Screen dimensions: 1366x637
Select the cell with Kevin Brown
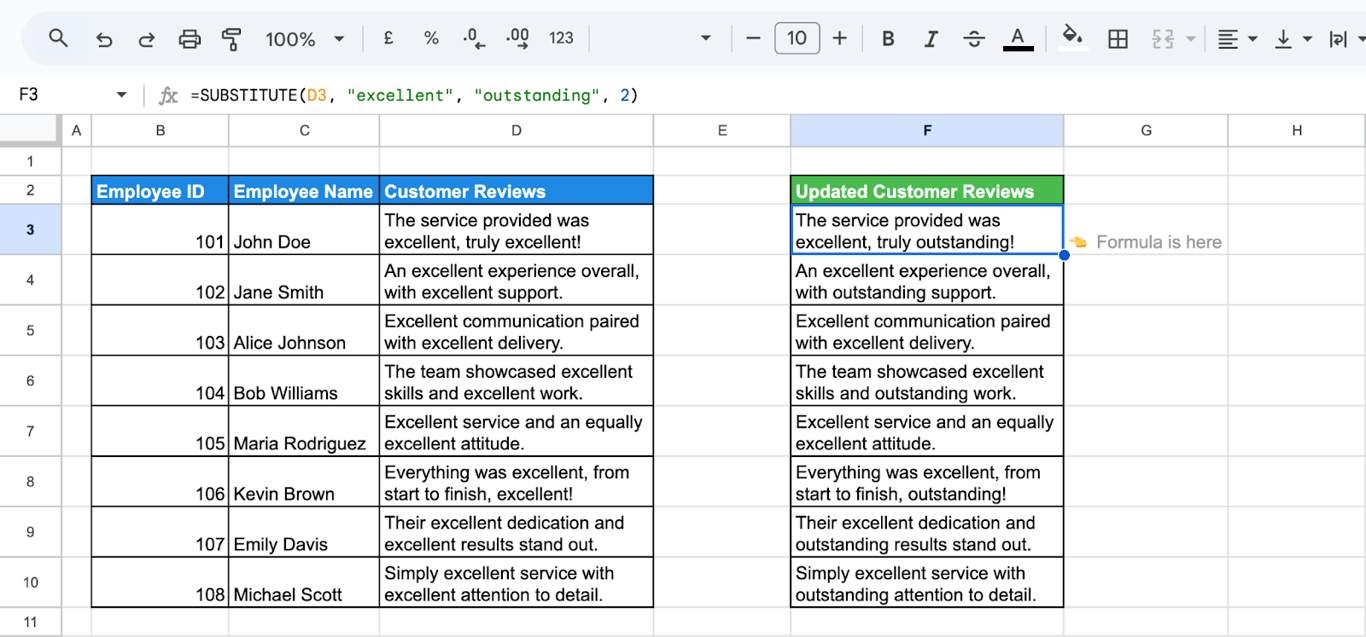click(x=304, y=481)
